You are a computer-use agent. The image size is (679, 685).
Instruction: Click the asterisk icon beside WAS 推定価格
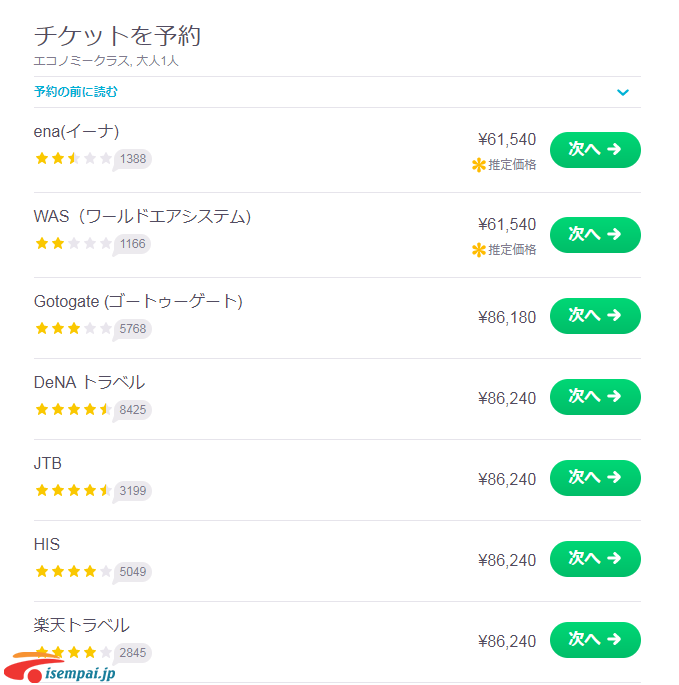478,250
